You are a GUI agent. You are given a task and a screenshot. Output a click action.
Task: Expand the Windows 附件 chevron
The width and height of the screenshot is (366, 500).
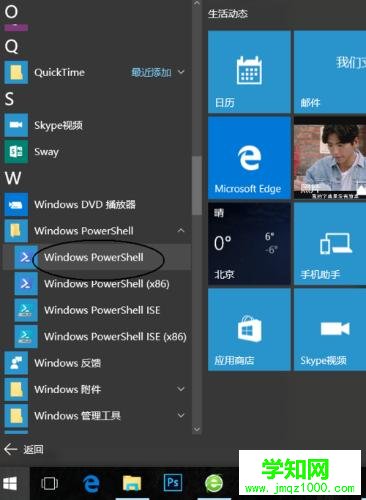[x=181, y=389]
